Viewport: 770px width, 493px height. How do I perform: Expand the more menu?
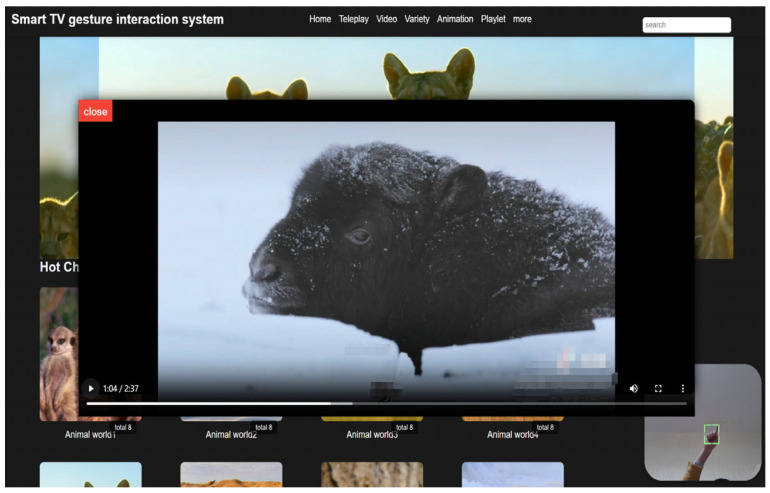[x=522, y=19]
